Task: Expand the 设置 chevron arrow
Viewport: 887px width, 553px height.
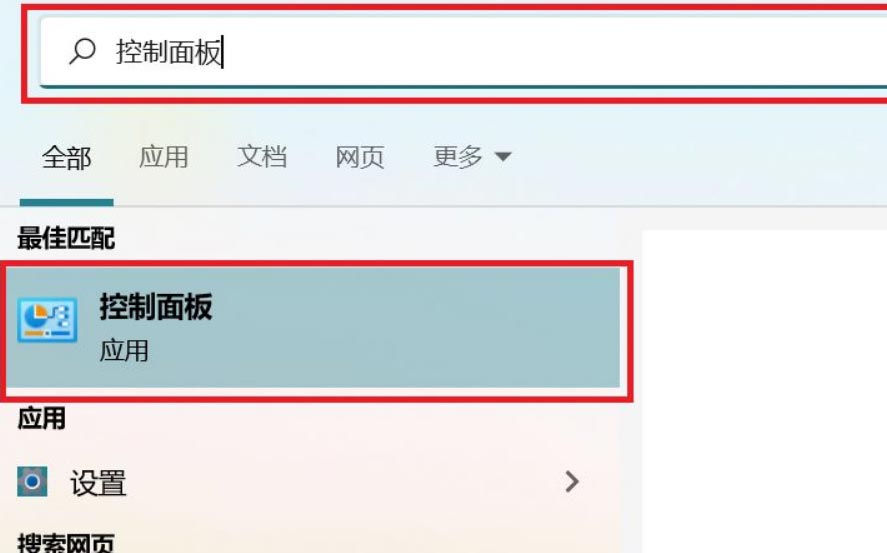Action: tap(572, 482)
